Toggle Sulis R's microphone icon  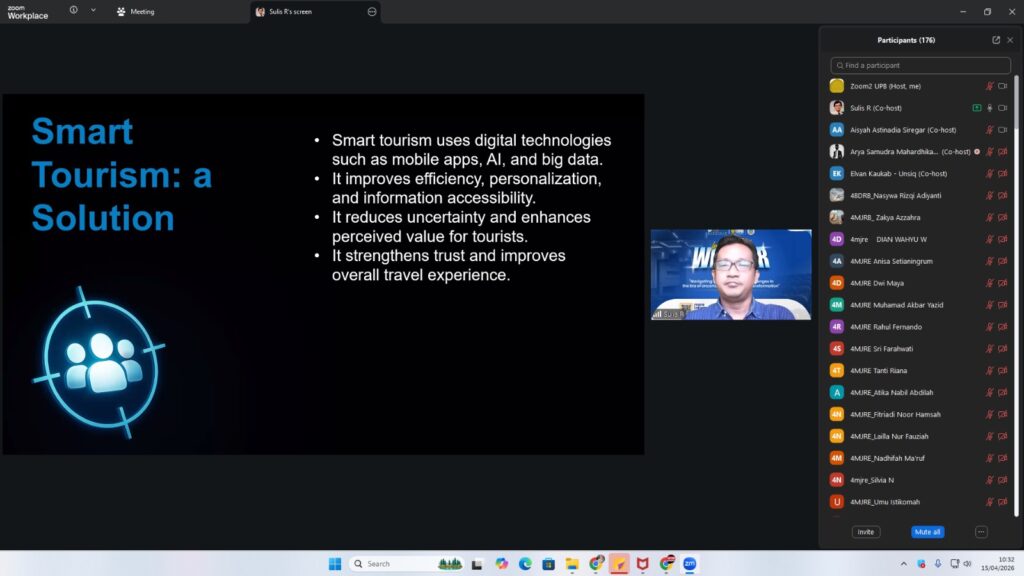coord(990,108)
